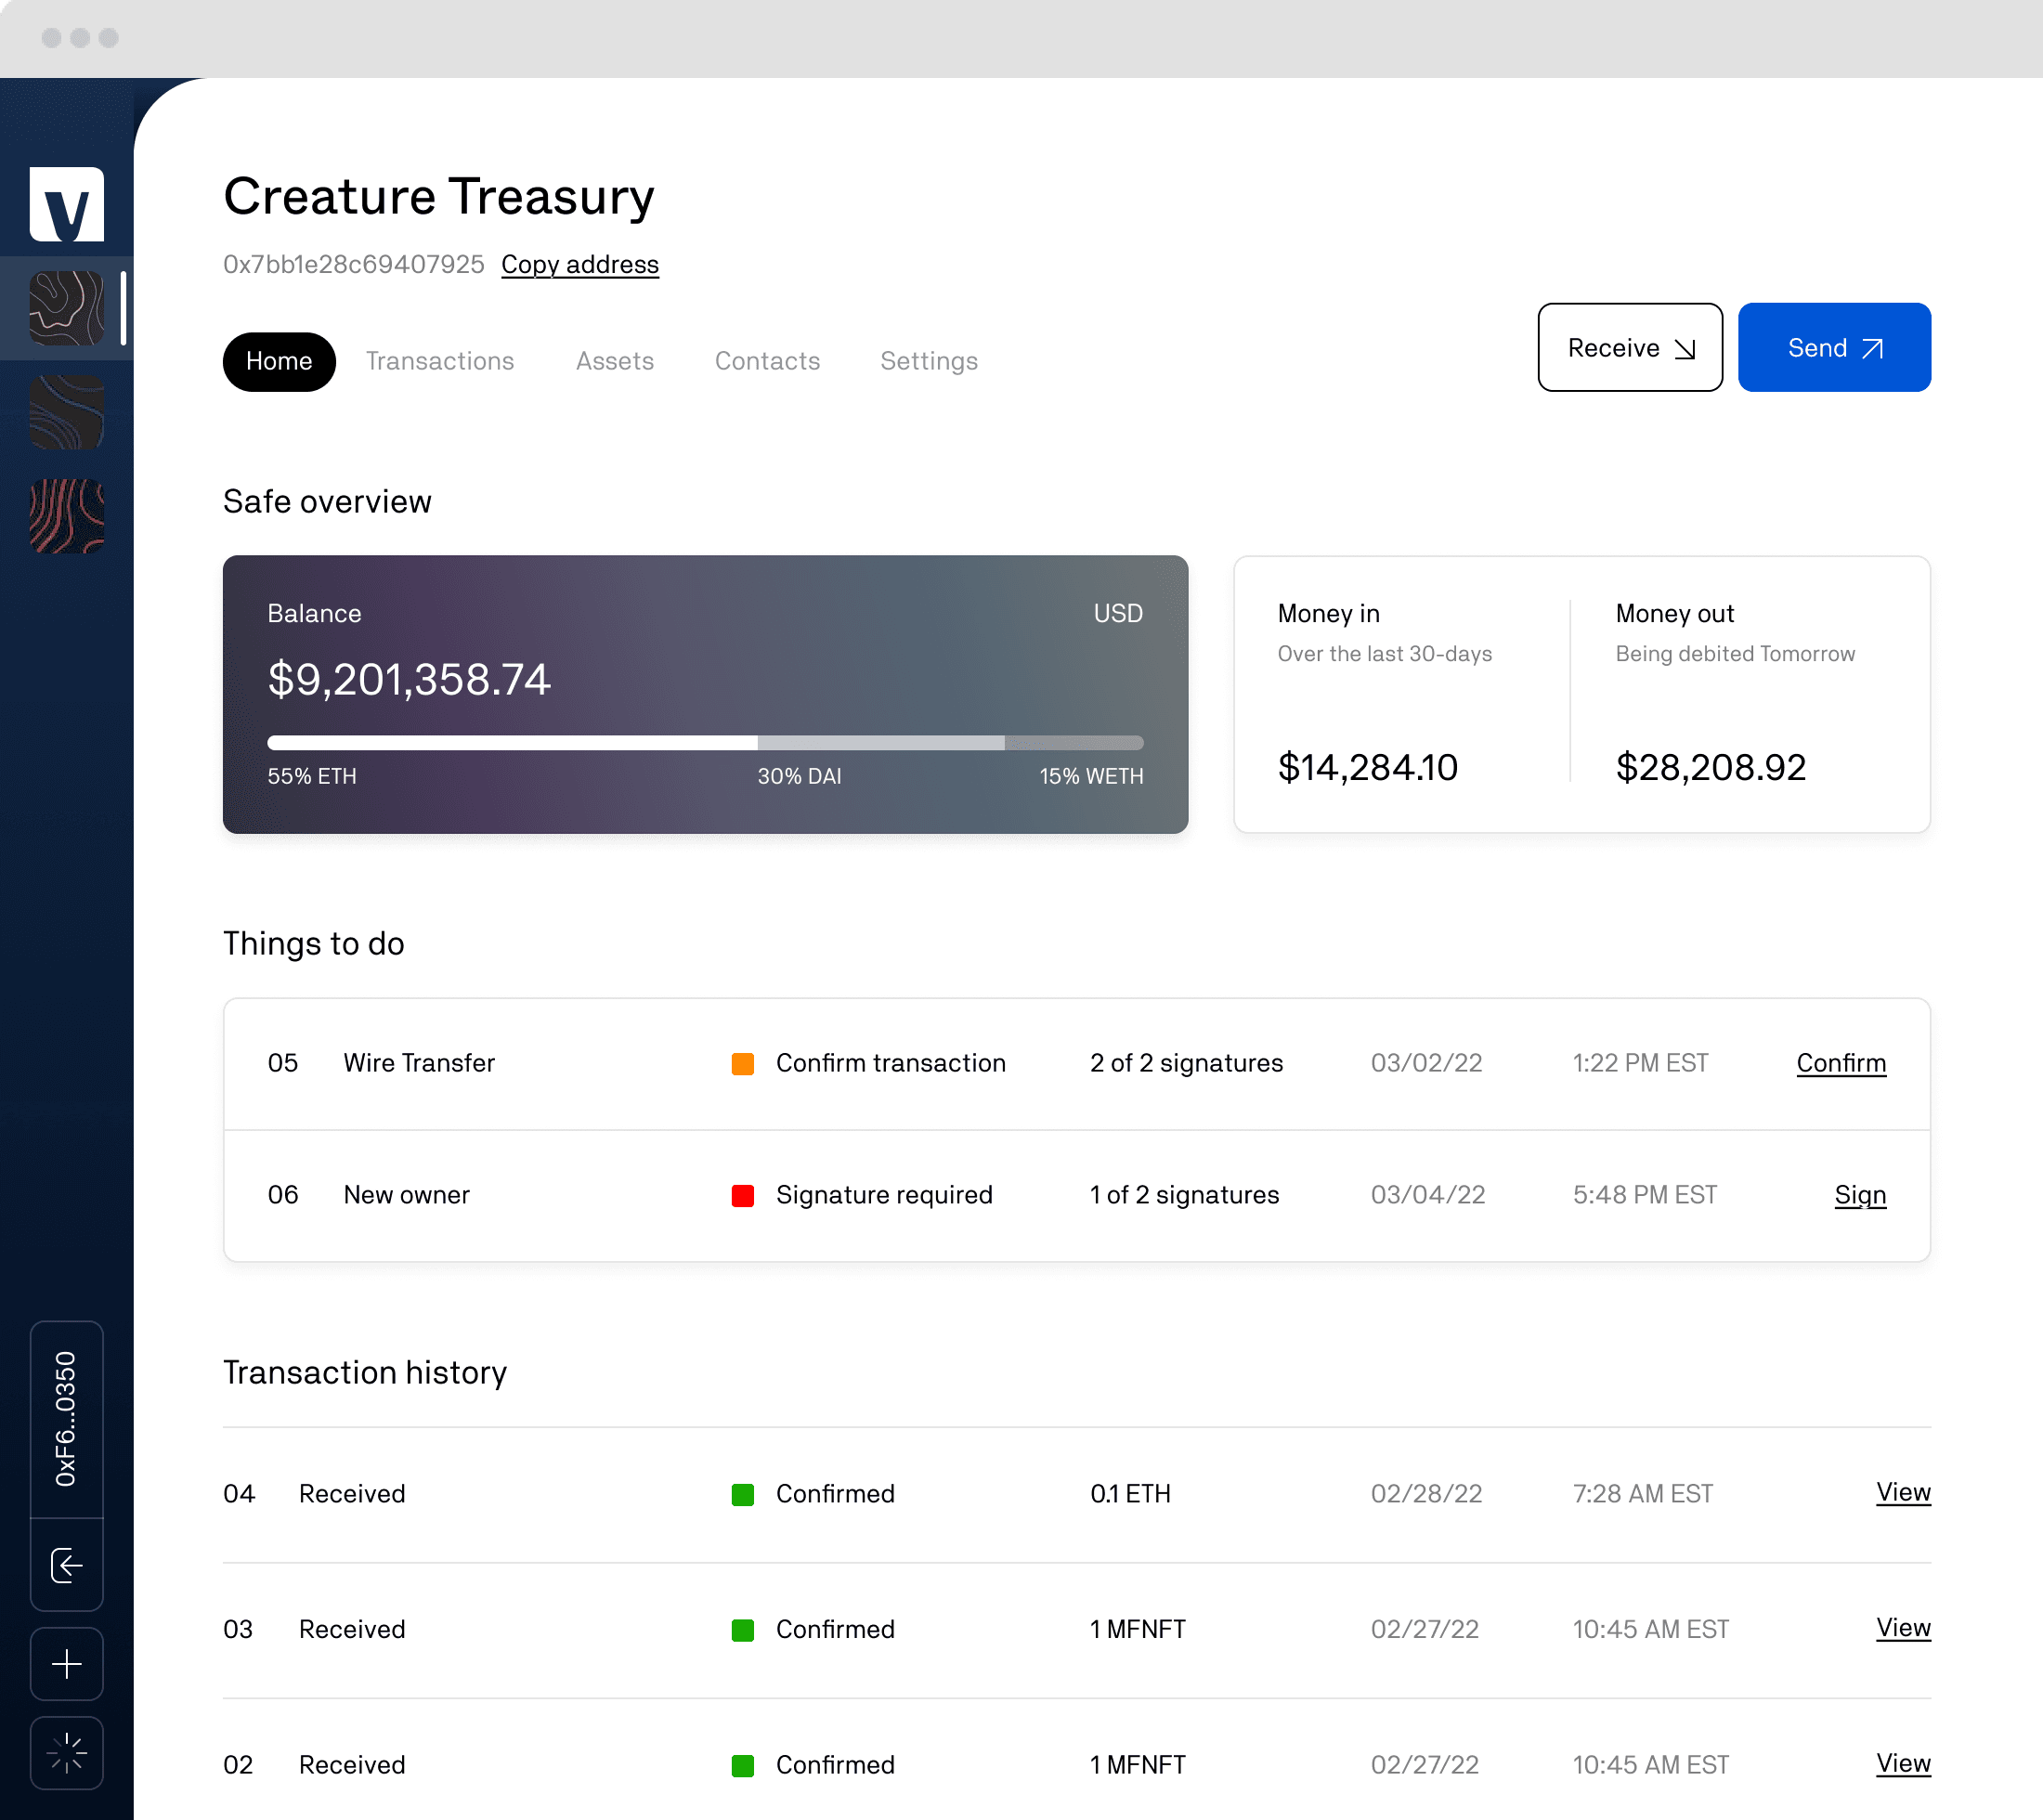2043x1820 pixels.
Task: Click the green Confirmed square on transaction 04
Action: click(743, 1494)
